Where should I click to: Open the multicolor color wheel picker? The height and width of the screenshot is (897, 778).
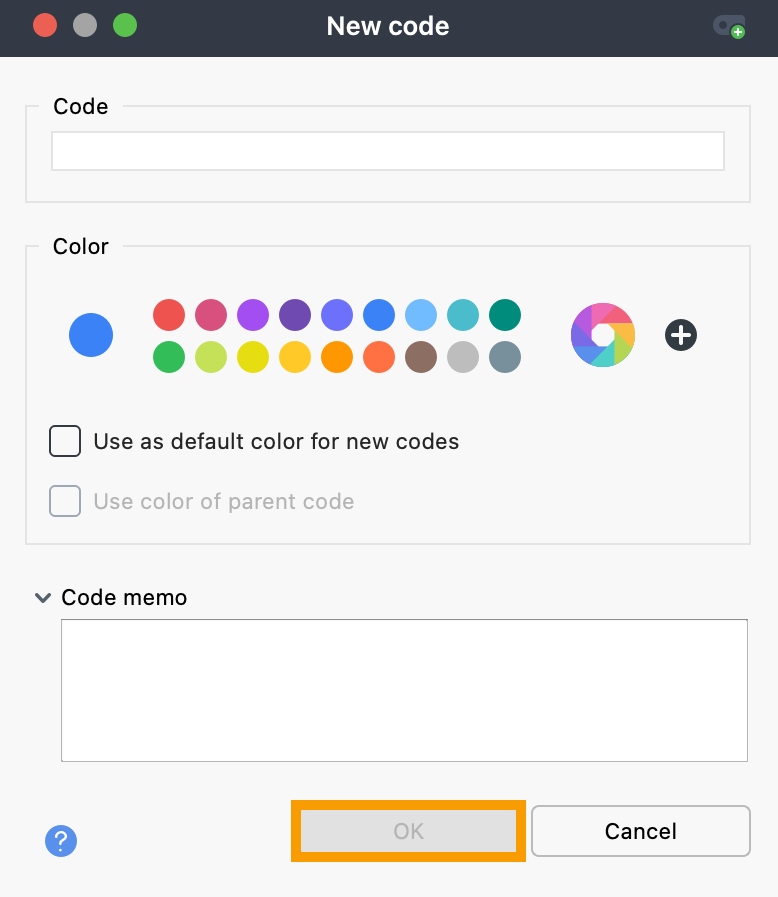(603, 335)
